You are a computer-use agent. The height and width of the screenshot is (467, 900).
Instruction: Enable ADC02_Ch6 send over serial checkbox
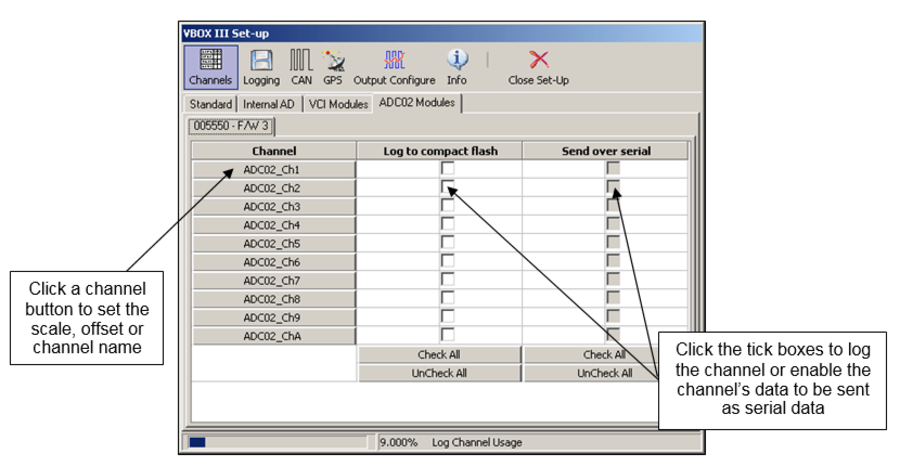tap(613, 260)
